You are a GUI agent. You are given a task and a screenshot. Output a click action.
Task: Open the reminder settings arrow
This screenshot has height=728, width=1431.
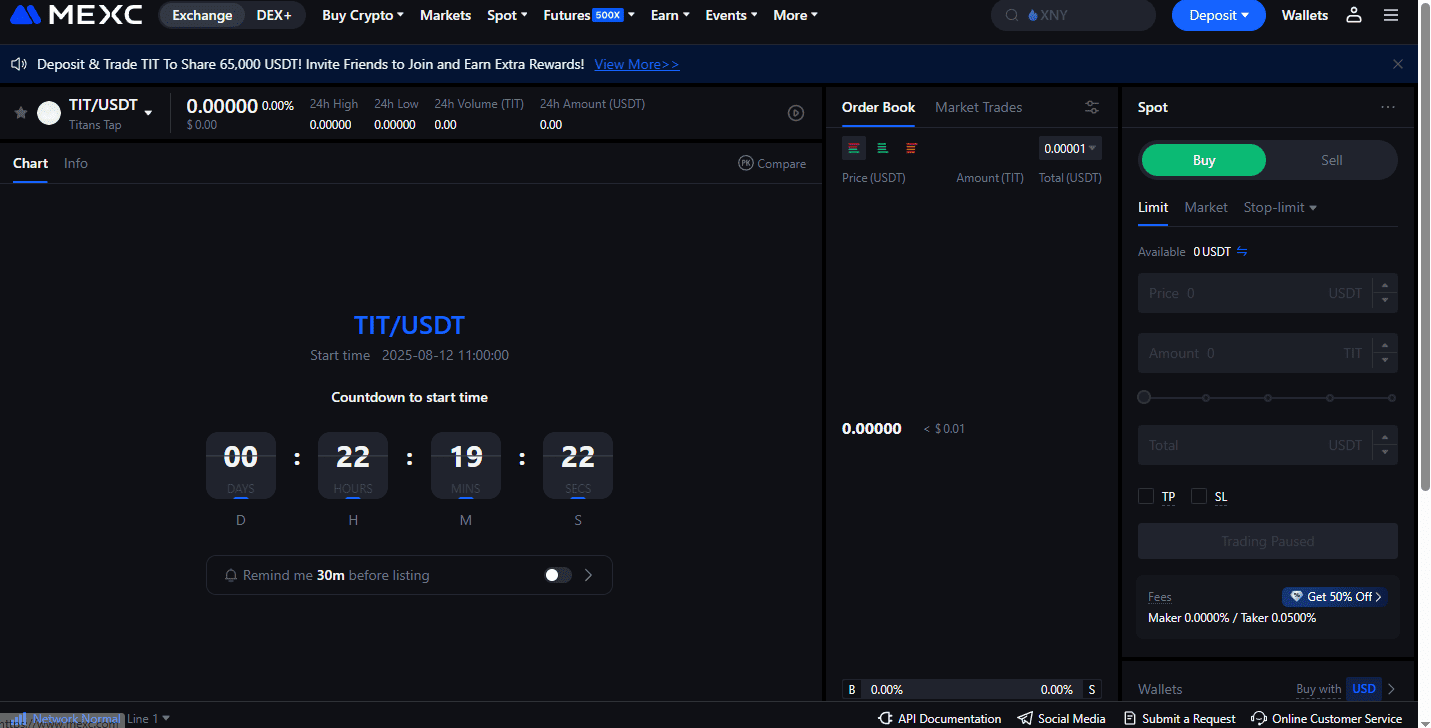click(x=588, y=575)
